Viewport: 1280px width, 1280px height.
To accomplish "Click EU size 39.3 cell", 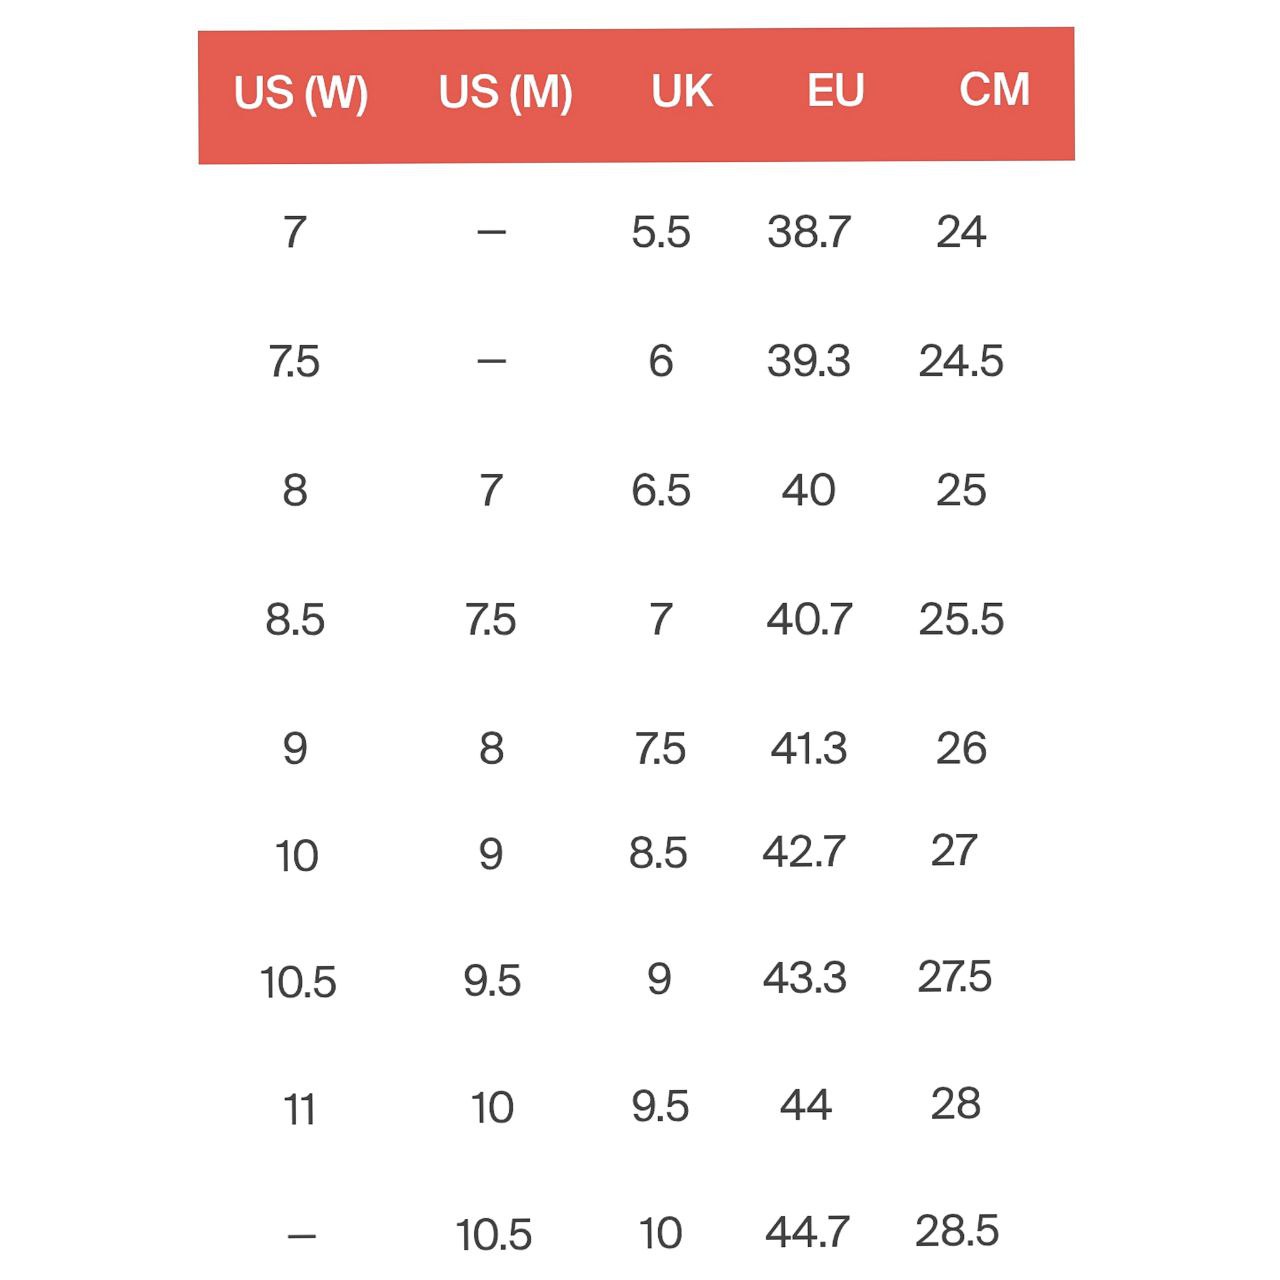I will coord(809,361).
